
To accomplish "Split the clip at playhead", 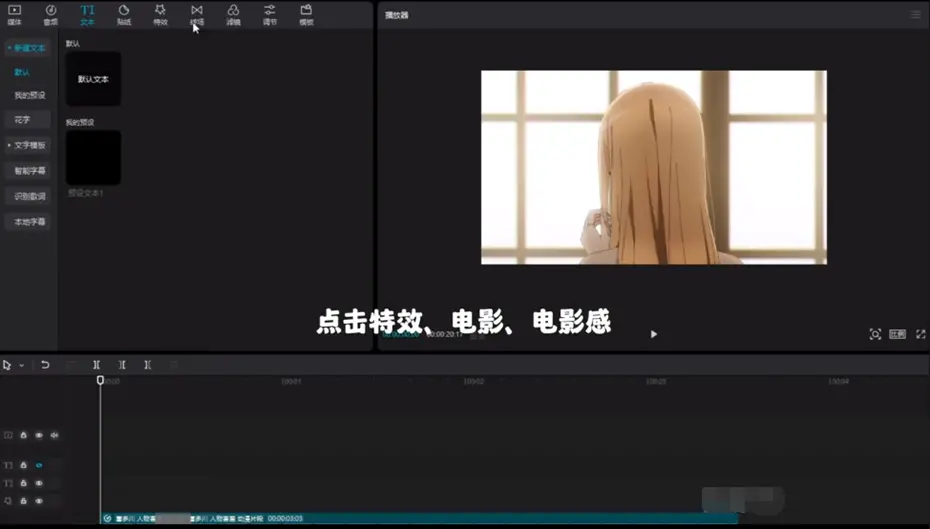I will [97, 365].
